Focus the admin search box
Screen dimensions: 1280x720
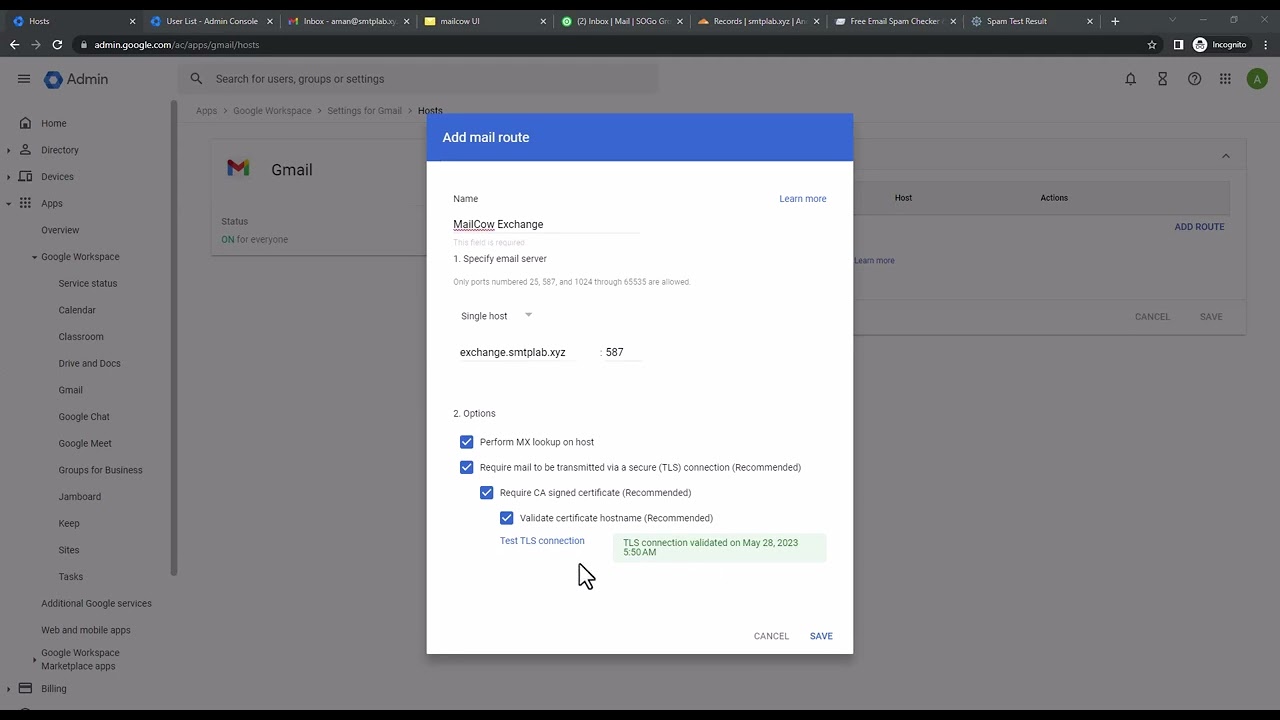419,79
